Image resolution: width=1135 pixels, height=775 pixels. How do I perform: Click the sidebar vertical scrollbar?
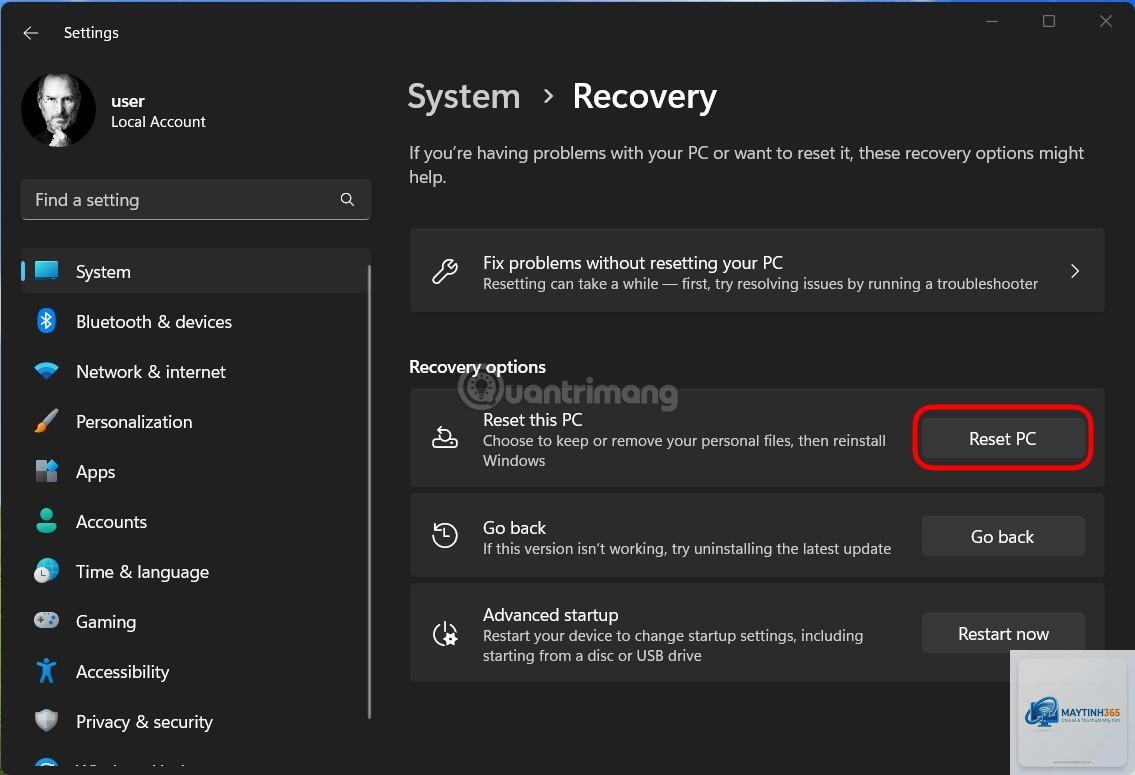369,492
